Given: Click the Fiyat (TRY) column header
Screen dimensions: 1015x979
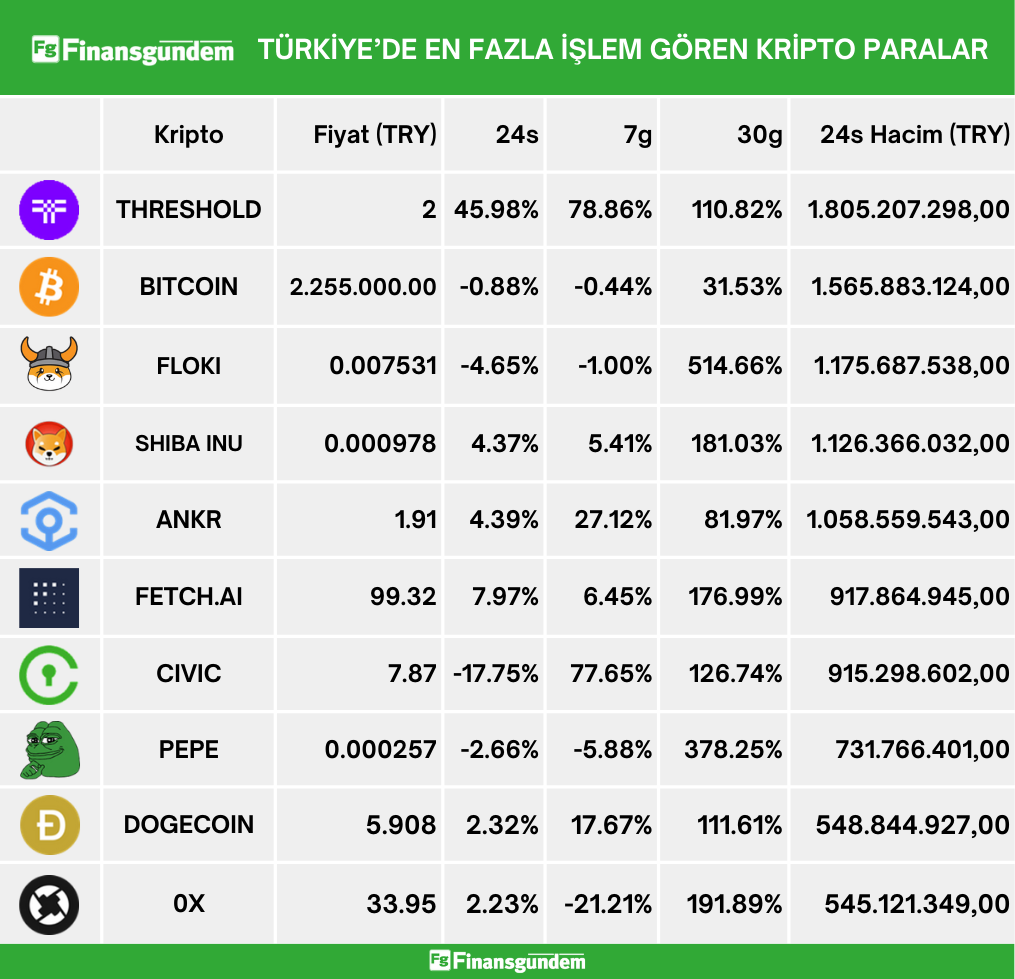Looking at the screenshot, I should [x=375, y=135].
